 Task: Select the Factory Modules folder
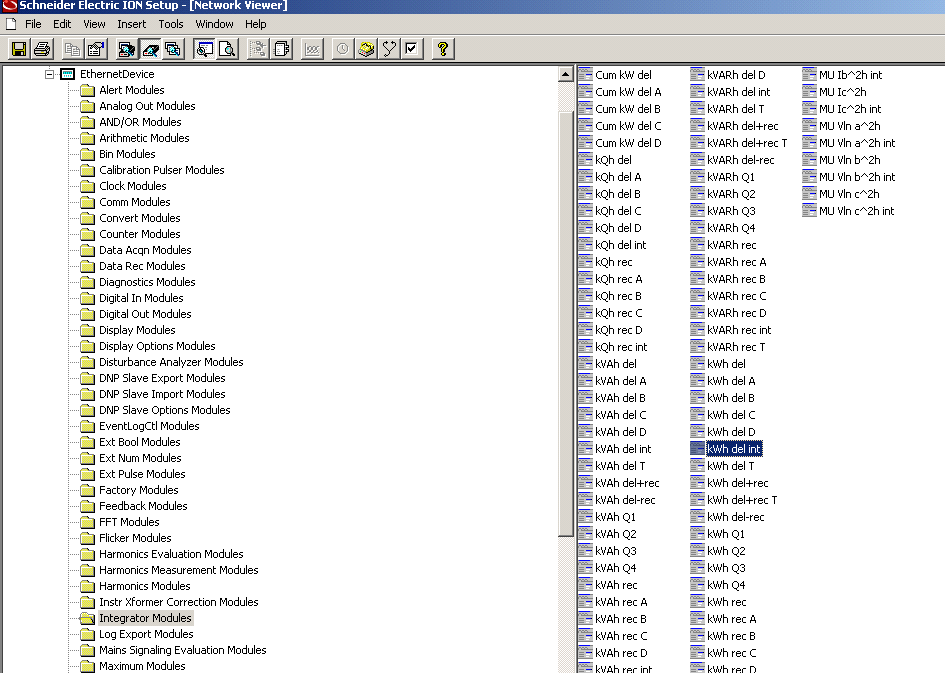(139, 490)
